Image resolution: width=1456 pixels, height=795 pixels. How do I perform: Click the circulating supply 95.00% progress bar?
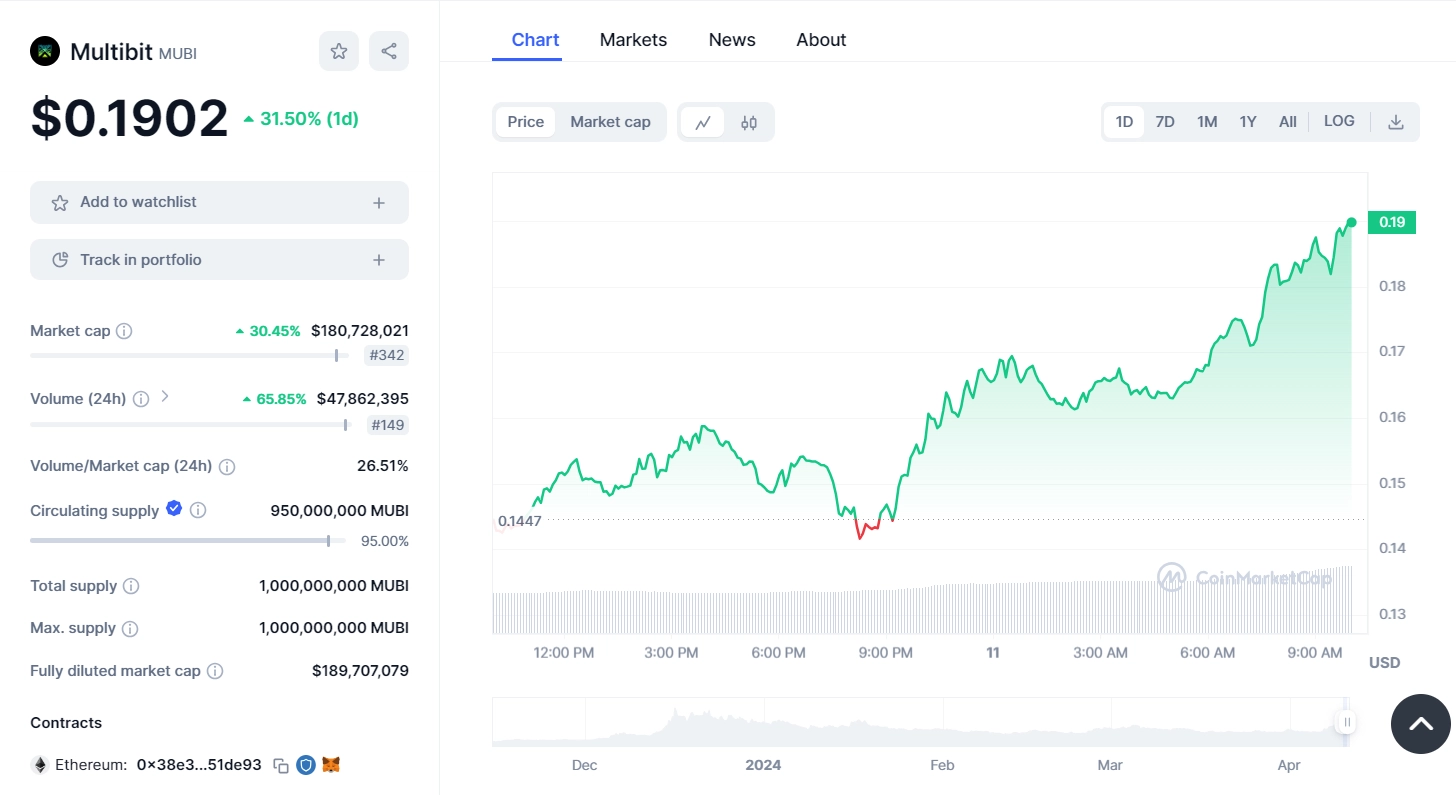[188, 541]
